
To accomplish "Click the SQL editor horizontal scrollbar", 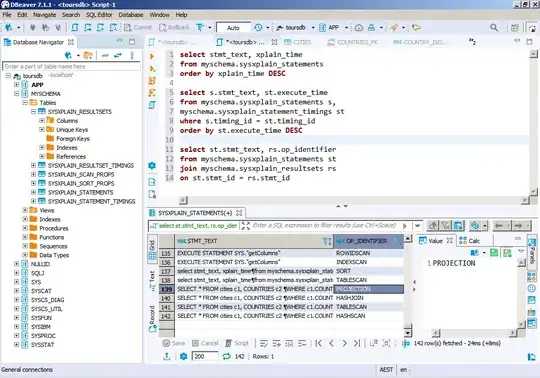I will [354, 200].
